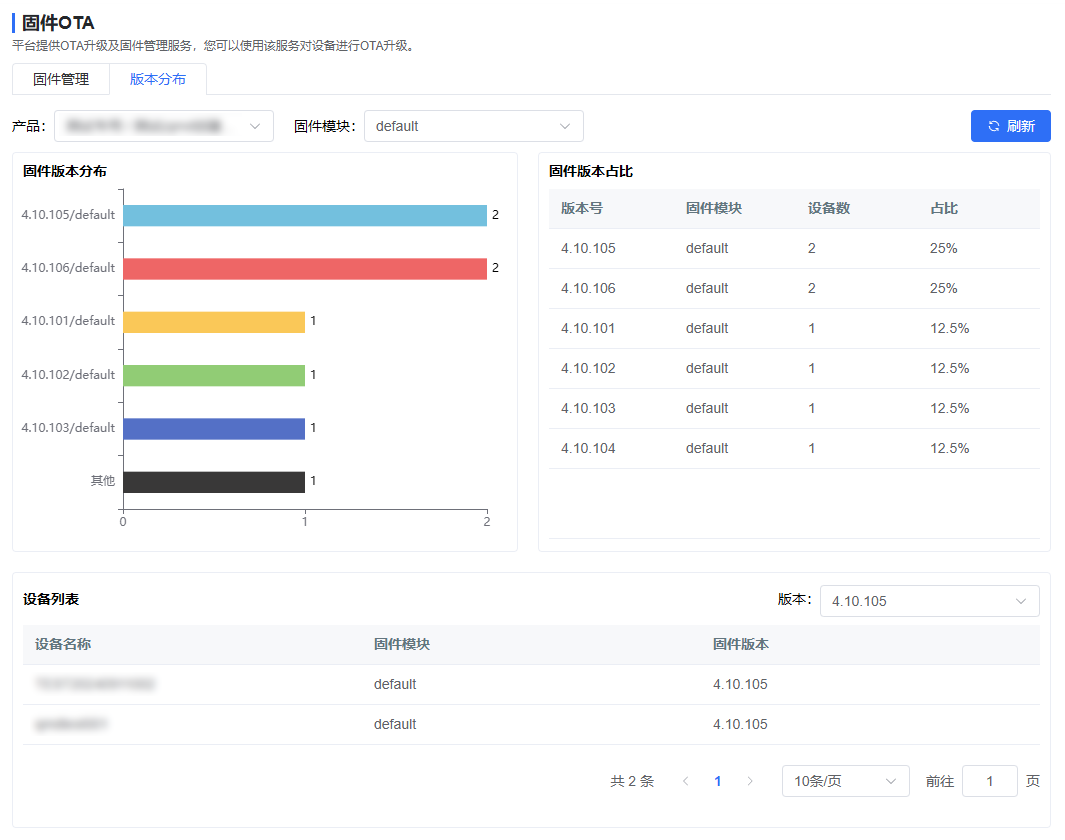Select page number 1 in pagination
1065x840 pixels.
point(717,781)
